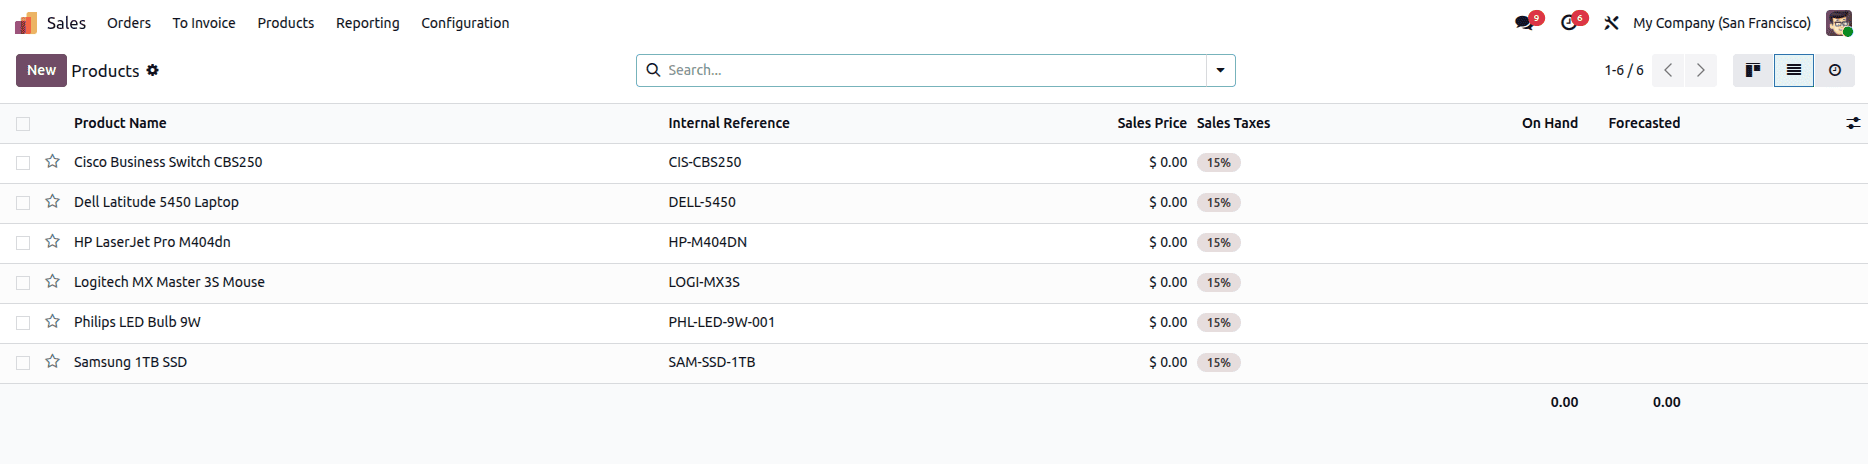Open the Products menu
The height and width of the screenshot is (464, 1868).
click(x=286, y=23)
